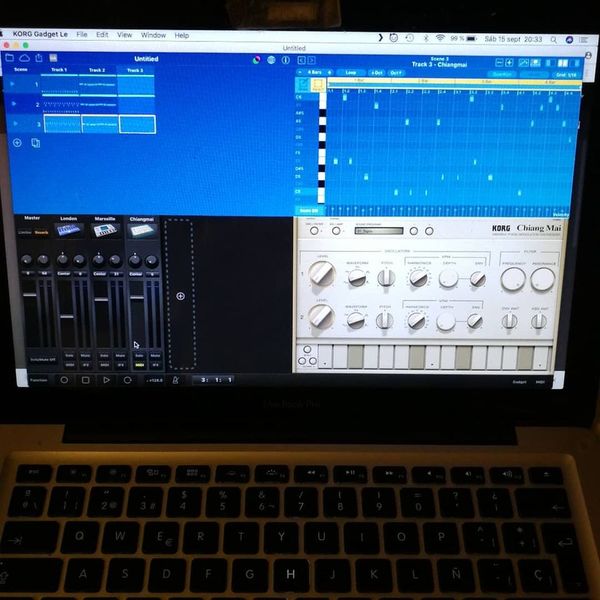Image resolution: width=600 pixels, height=600 pixels.
Task: Toggle Solo on the Chiangmai mixer channel
Action: 139,355
